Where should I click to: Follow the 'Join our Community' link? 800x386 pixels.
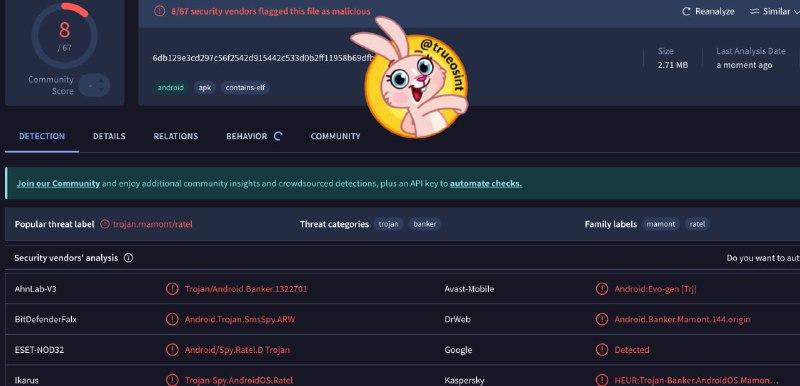[58, 184]
